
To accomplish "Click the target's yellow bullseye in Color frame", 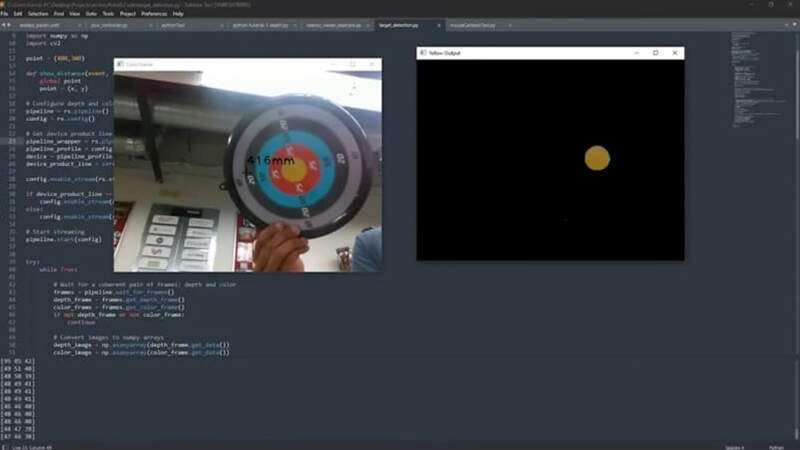I will 294,170.
